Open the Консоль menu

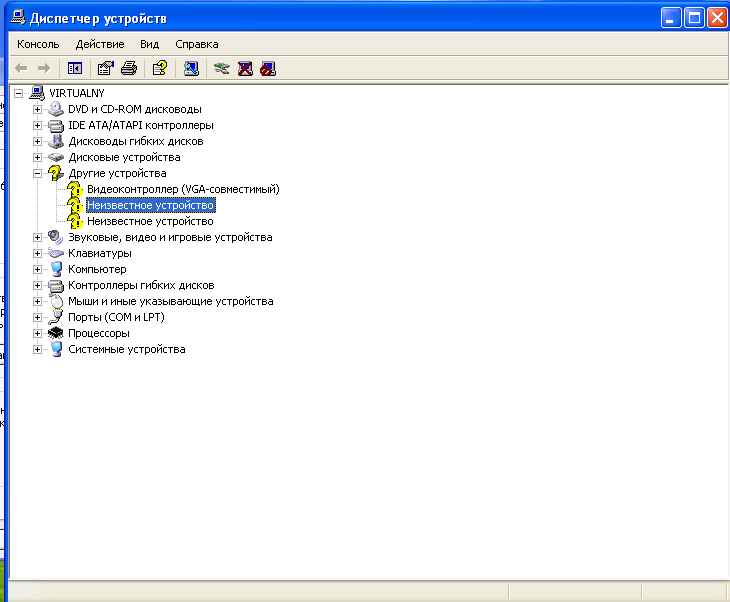coord(38,44)
